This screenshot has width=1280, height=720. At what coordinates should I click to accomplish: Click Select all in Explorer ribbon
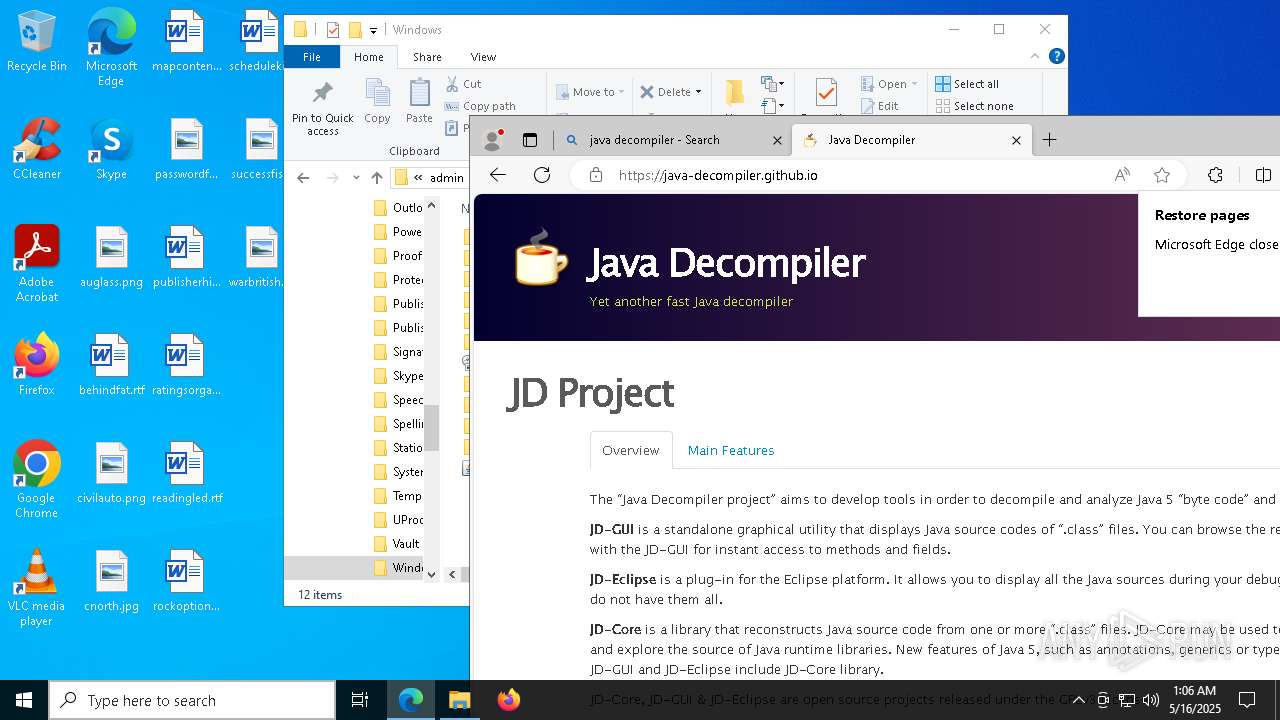pos(967,84)
